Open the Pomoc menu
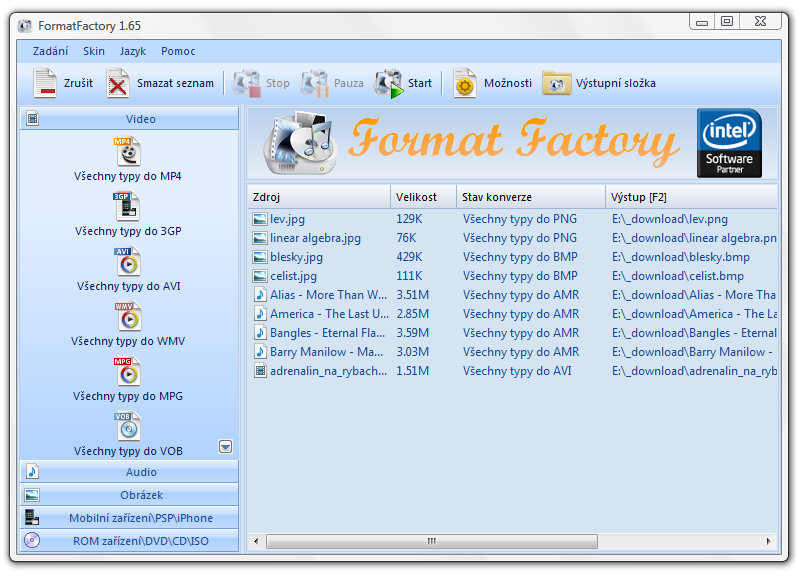This screenshot has height=574, width=796. [178, 51]
